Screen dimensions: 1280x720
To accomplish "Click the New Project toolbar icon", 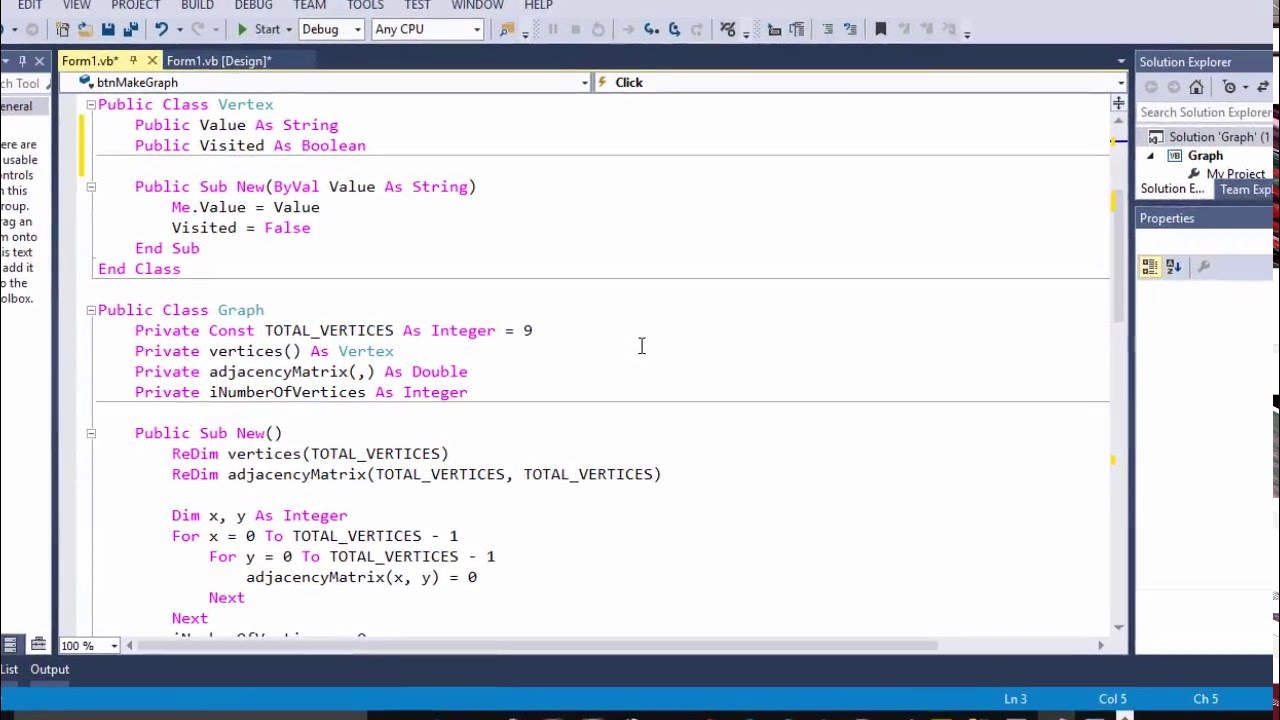I will pyautogui.click(x=62, y=29).
